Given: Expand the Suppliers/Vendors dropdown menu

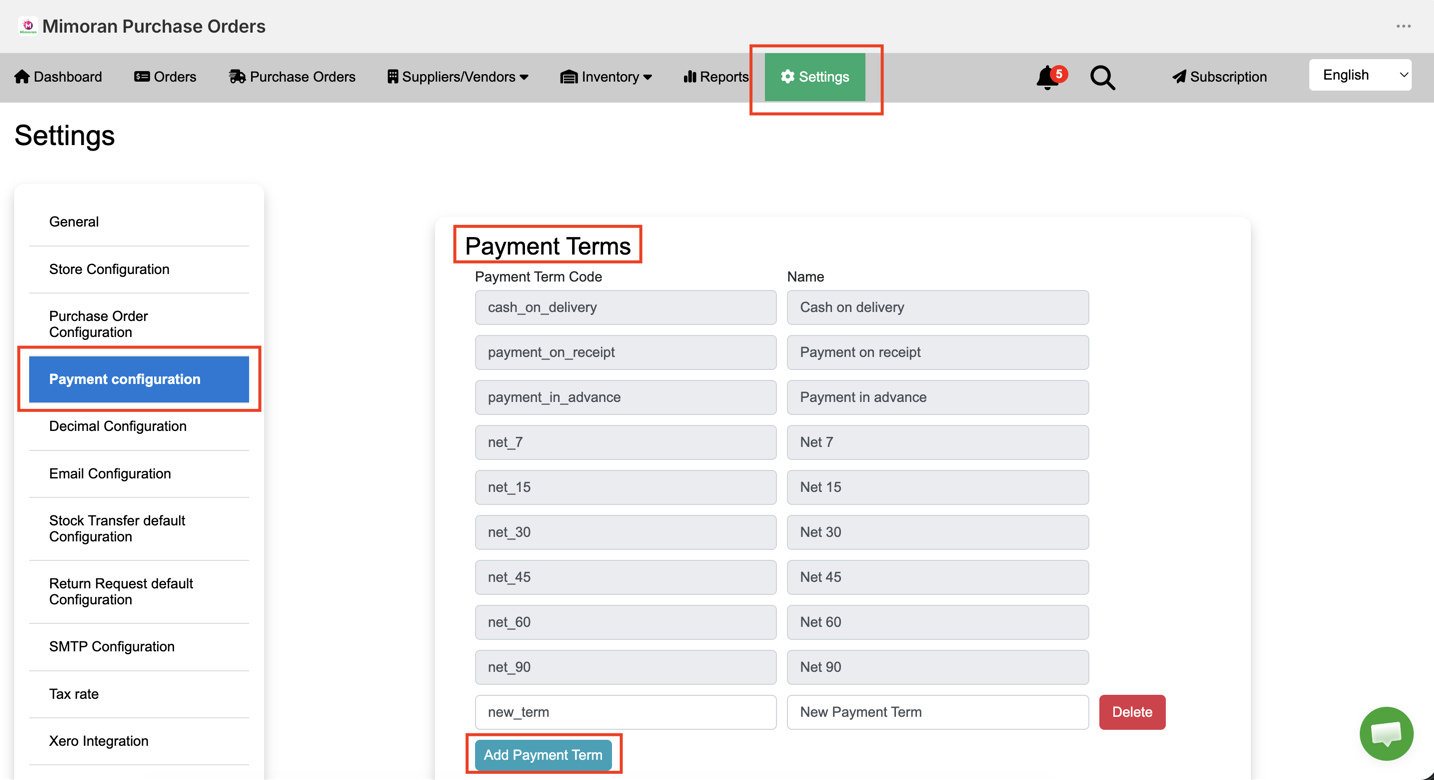Looking at the screenshot, I should coord(458,77).
